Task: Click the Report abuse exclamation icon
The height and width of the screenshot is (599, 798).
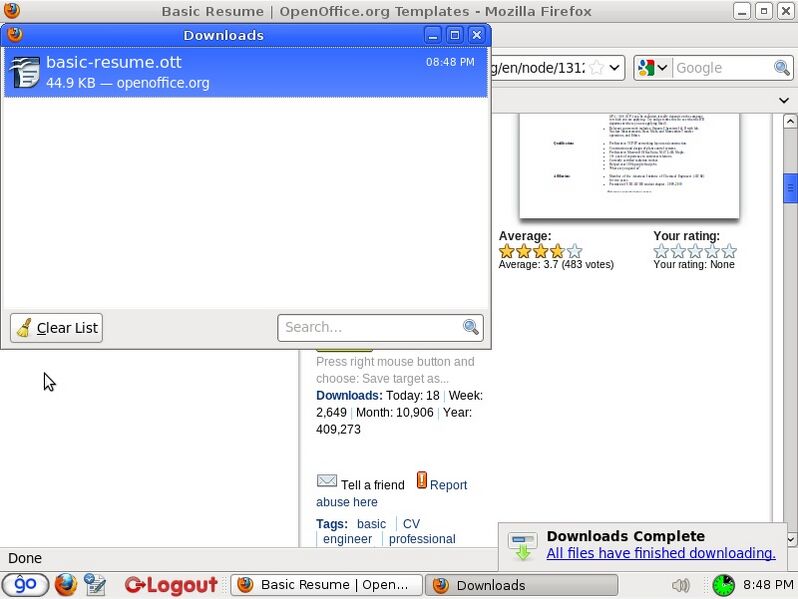Action: (x=421, y=480)
